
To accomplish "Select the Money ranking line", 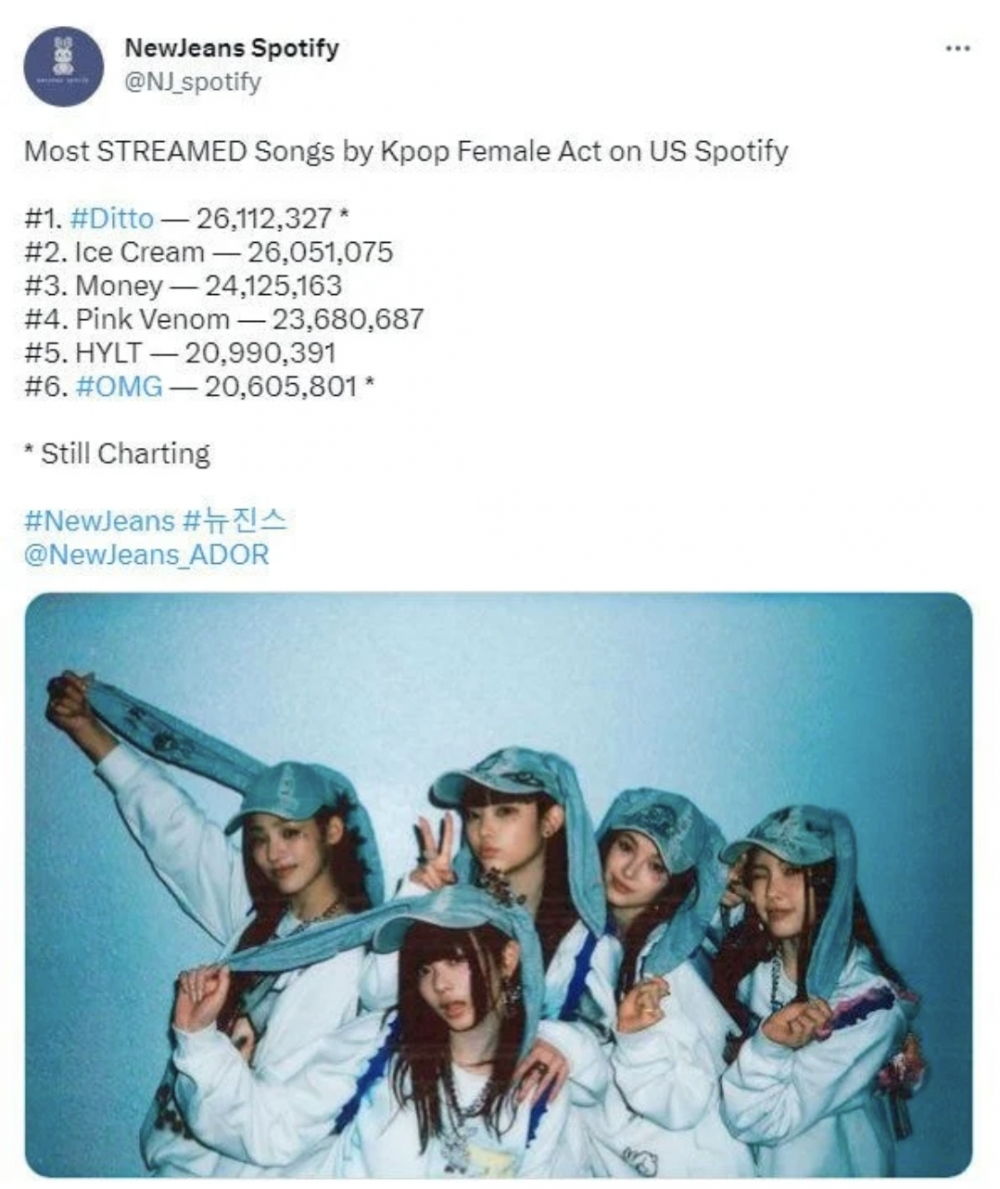I will pos(183,285).
